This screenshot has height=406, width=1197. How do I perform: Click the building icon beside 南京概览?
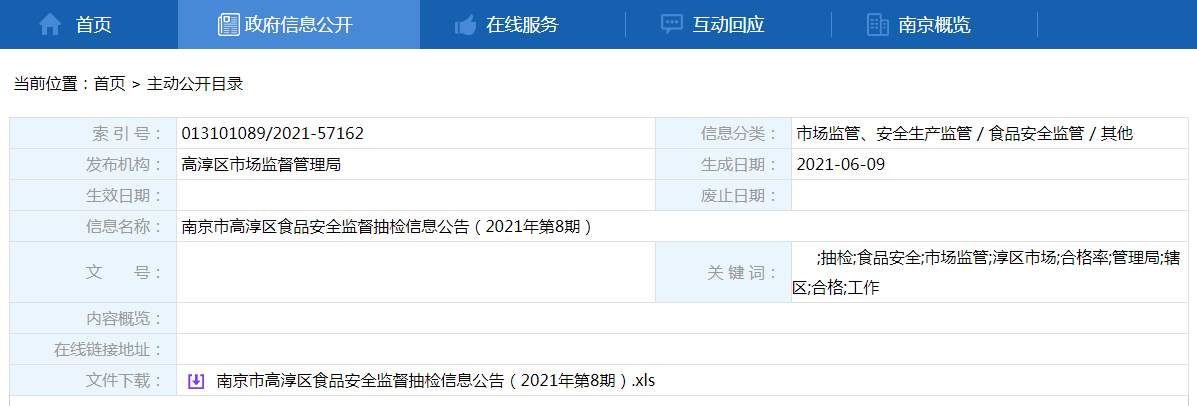click(x=878, y=25)
